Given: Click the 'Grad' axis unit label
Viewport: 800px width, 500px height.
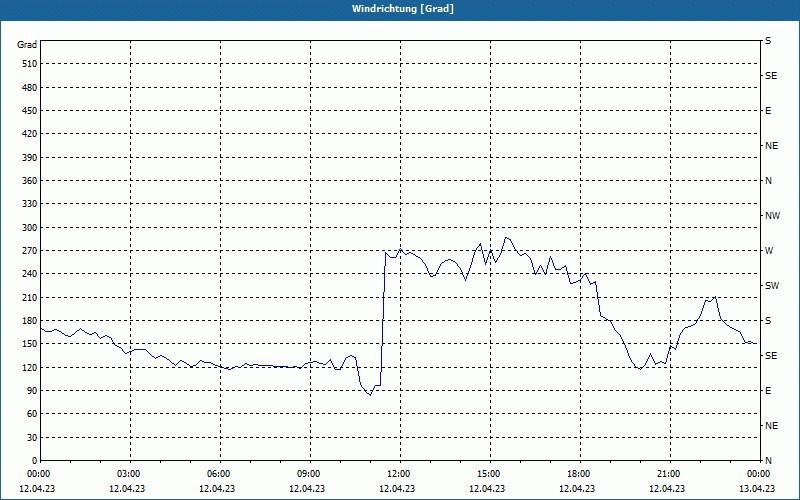Looking at the screenshot, I should coord(27,45).
